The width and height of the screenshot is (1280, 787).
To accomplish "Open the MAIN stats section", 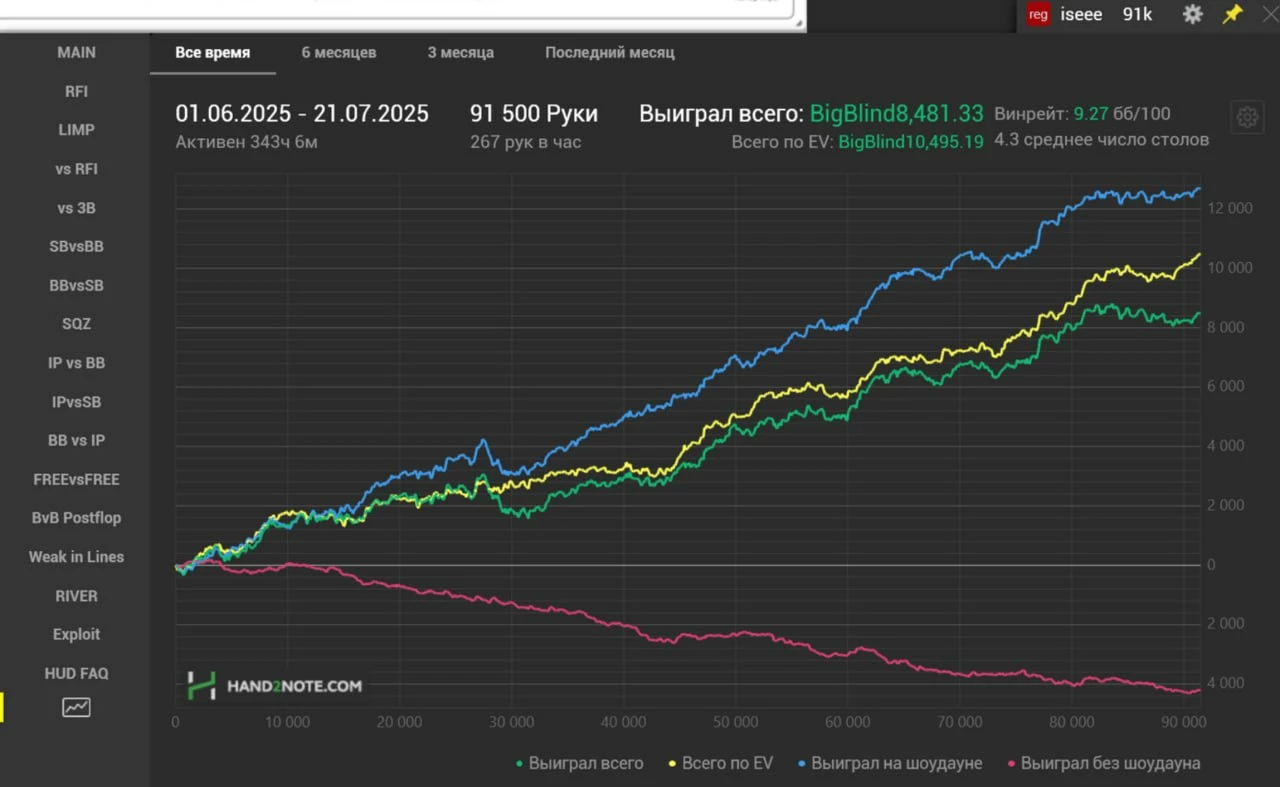I will (x=76, y=52).
